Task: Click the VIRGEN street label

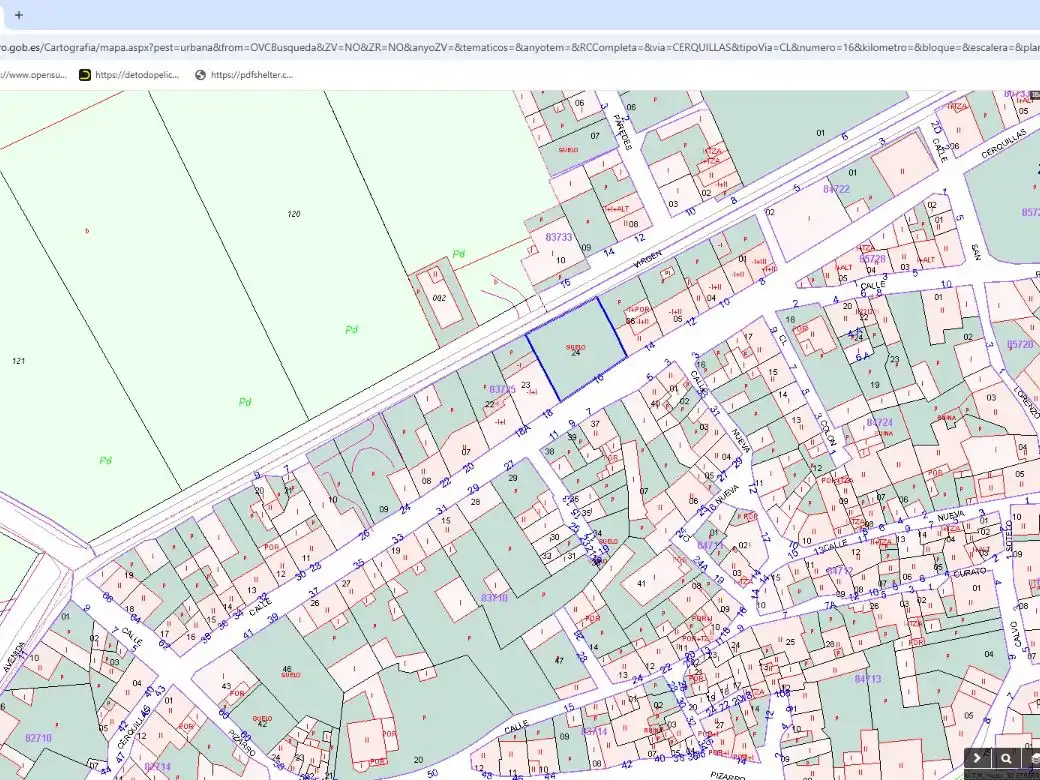Action: click(647, 259)
